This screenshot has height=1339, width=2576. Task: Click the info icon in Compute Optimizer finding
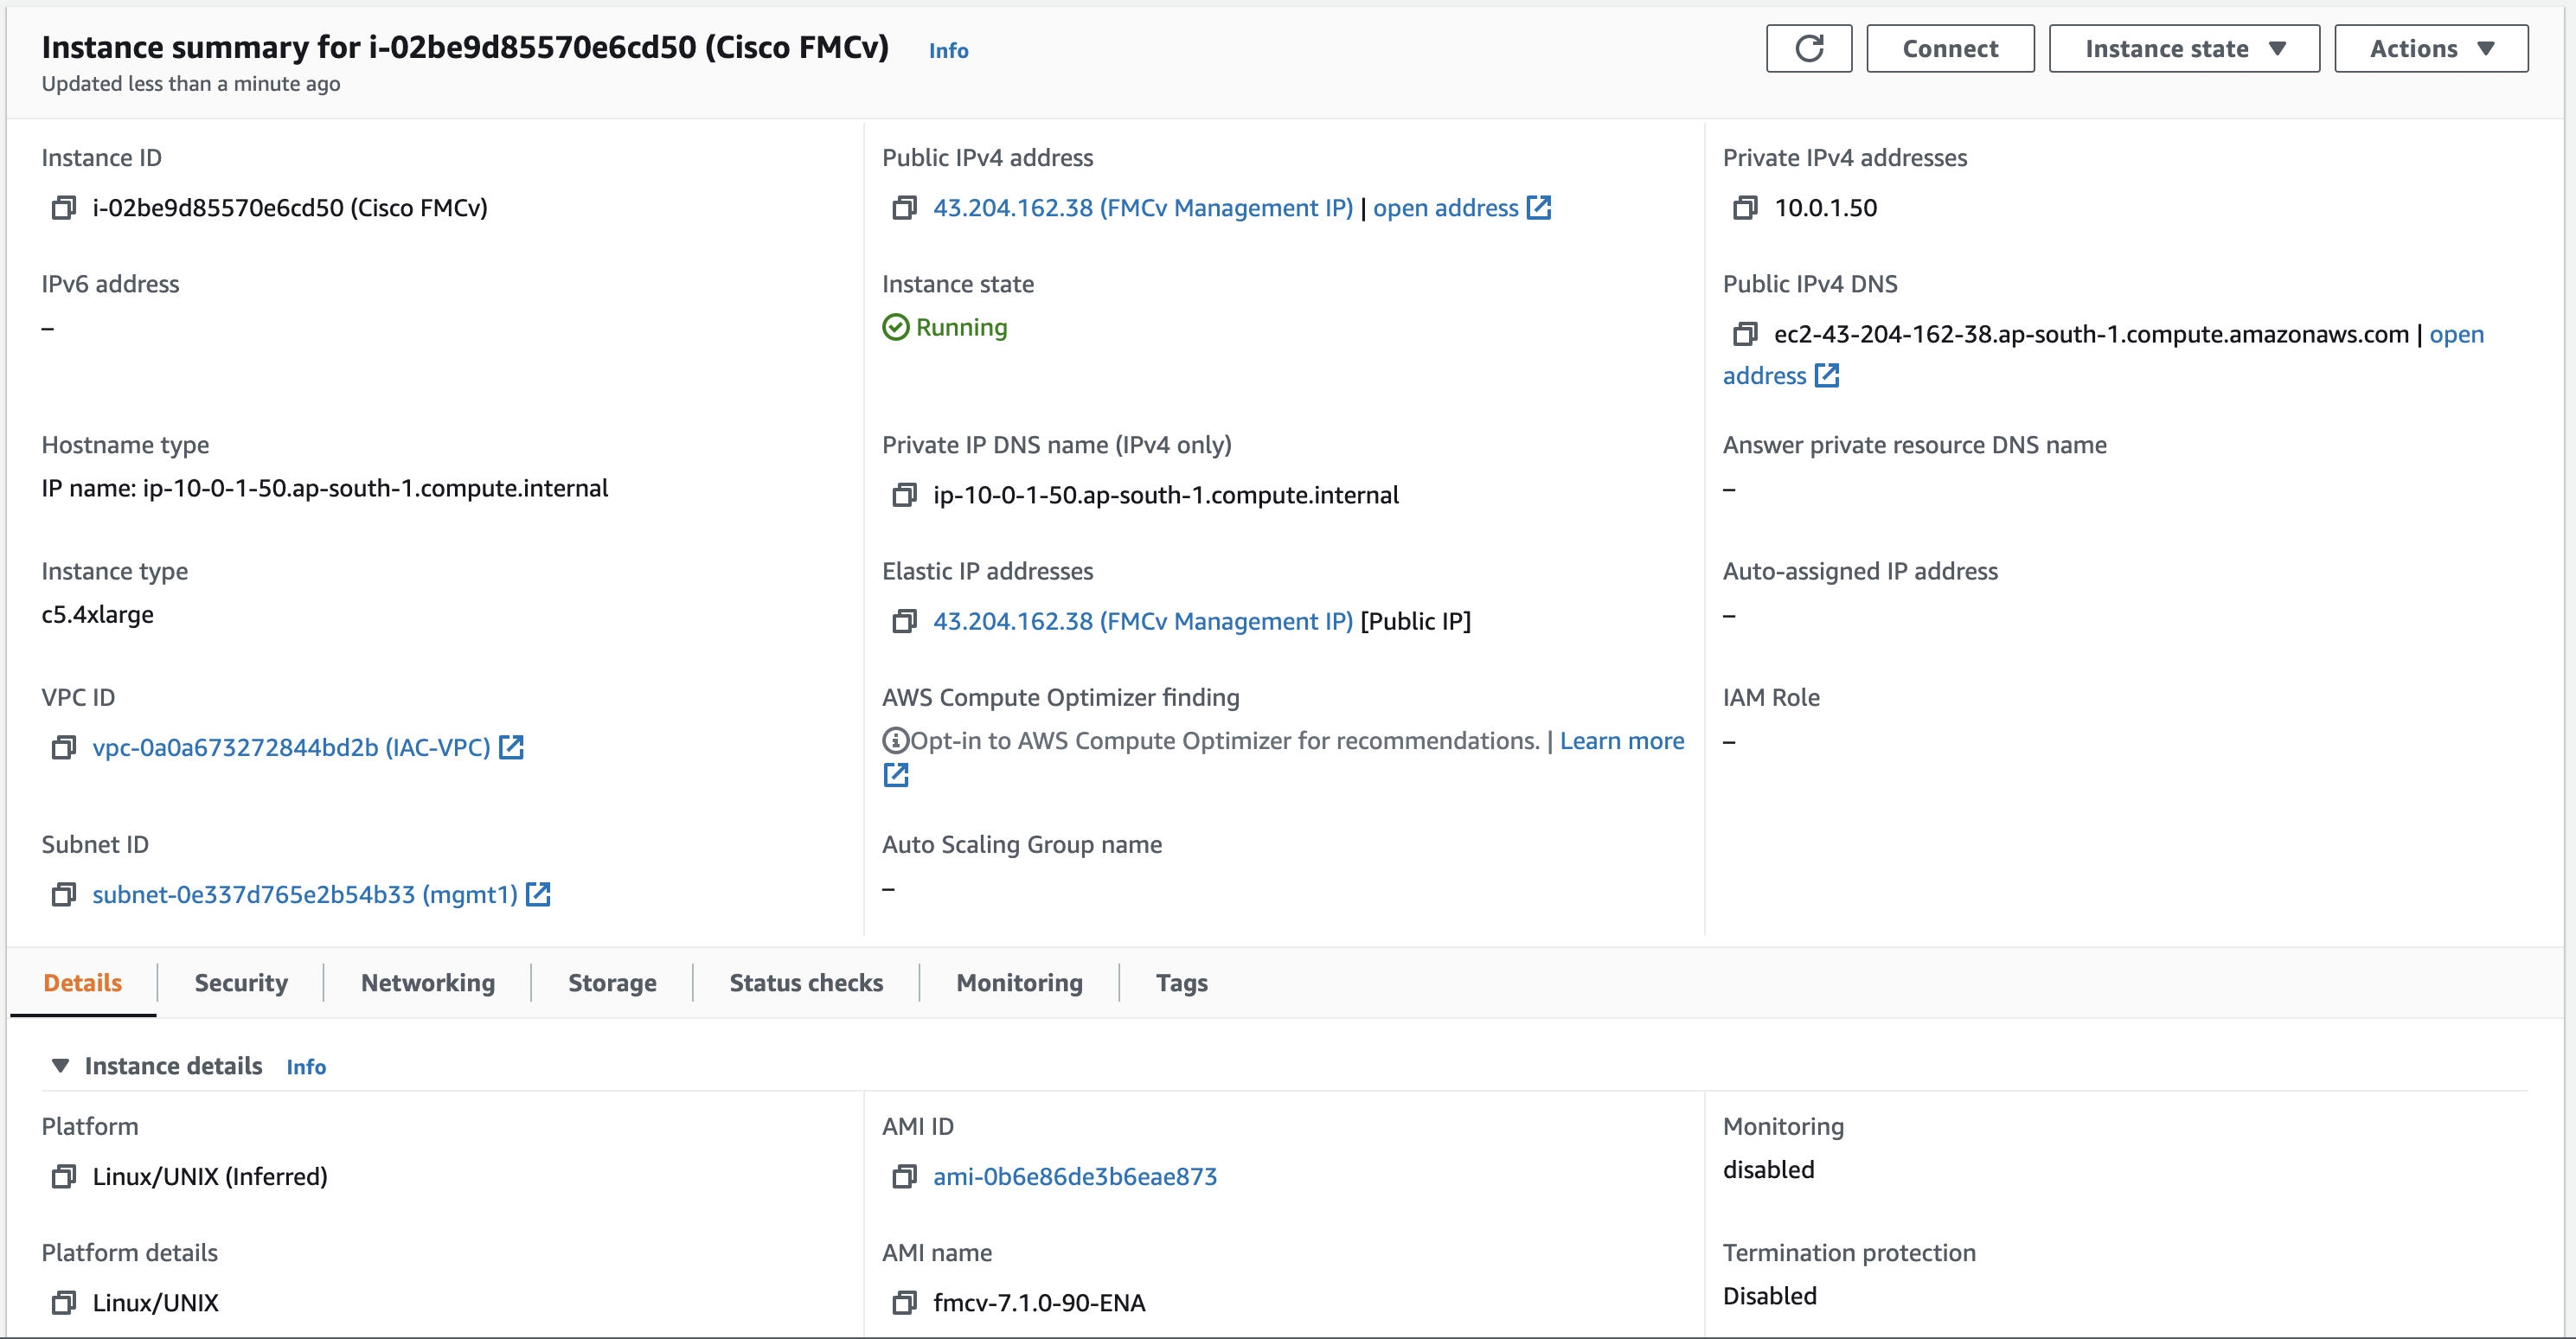[895, 741]
